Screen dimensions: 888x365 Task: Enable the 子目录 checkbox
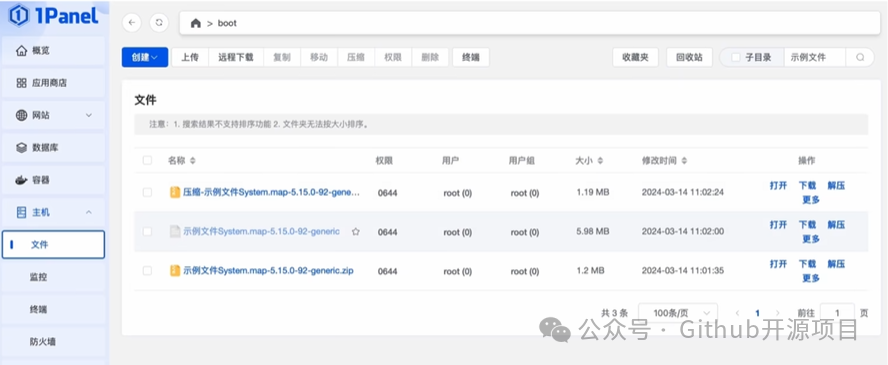pyautogui.click(x=736, y=57)
